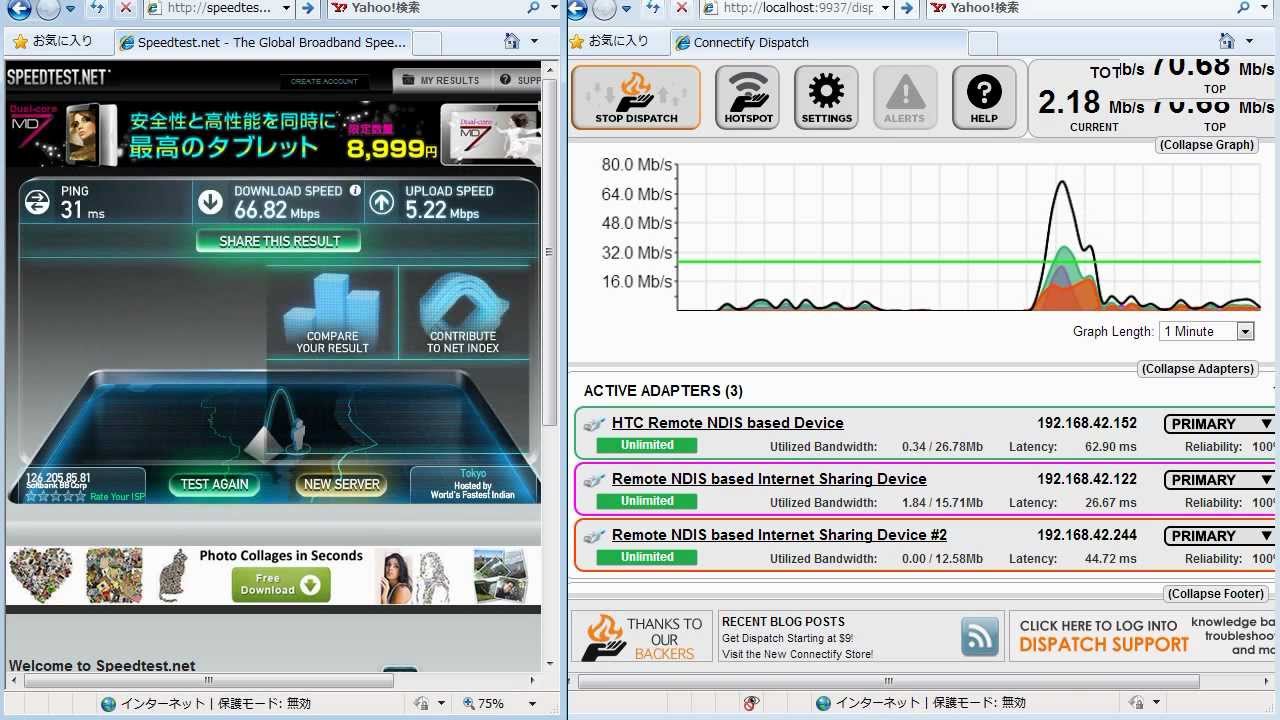Click Create Account on Speedtest
This screenshot has width=1280, height=720.
point(324,82)
